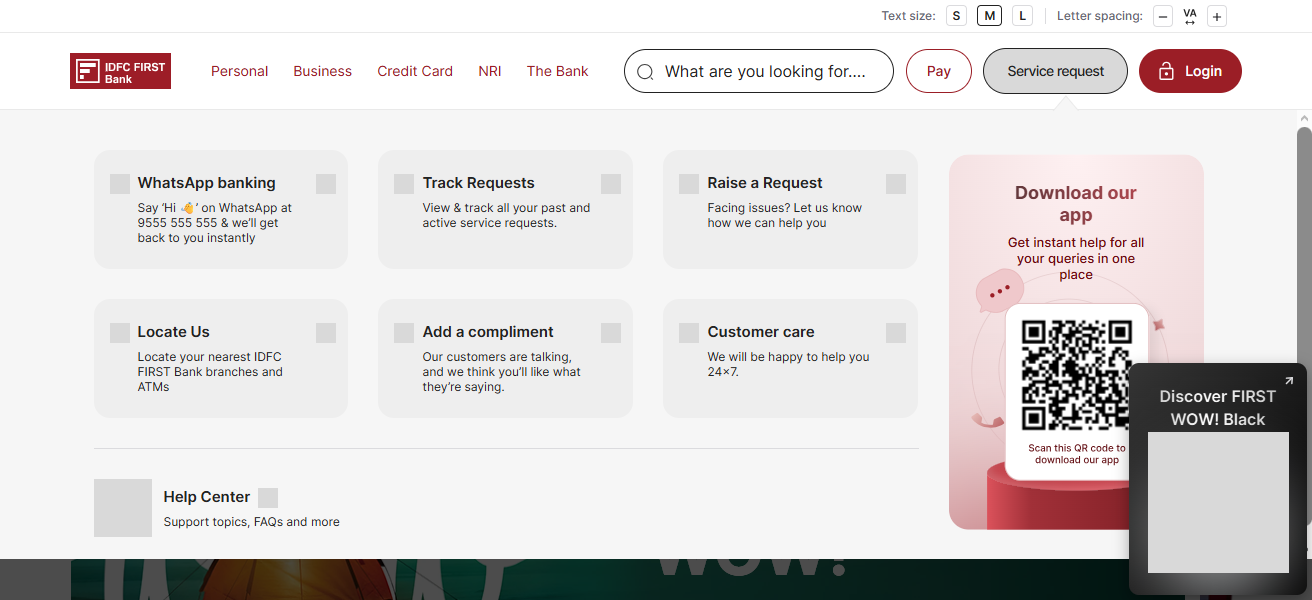This screenshot has height=600, width=1312.
Task: Click the QR code for app download
Action: click(x=1076, y=375)
